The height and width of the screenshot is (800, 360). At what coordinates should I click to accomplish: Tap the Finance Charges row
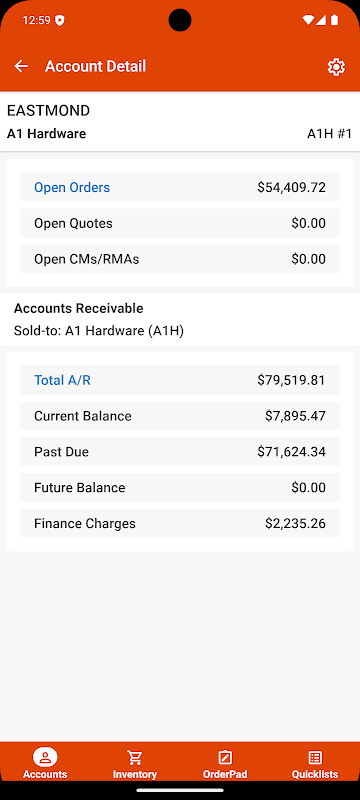point(180,523)
